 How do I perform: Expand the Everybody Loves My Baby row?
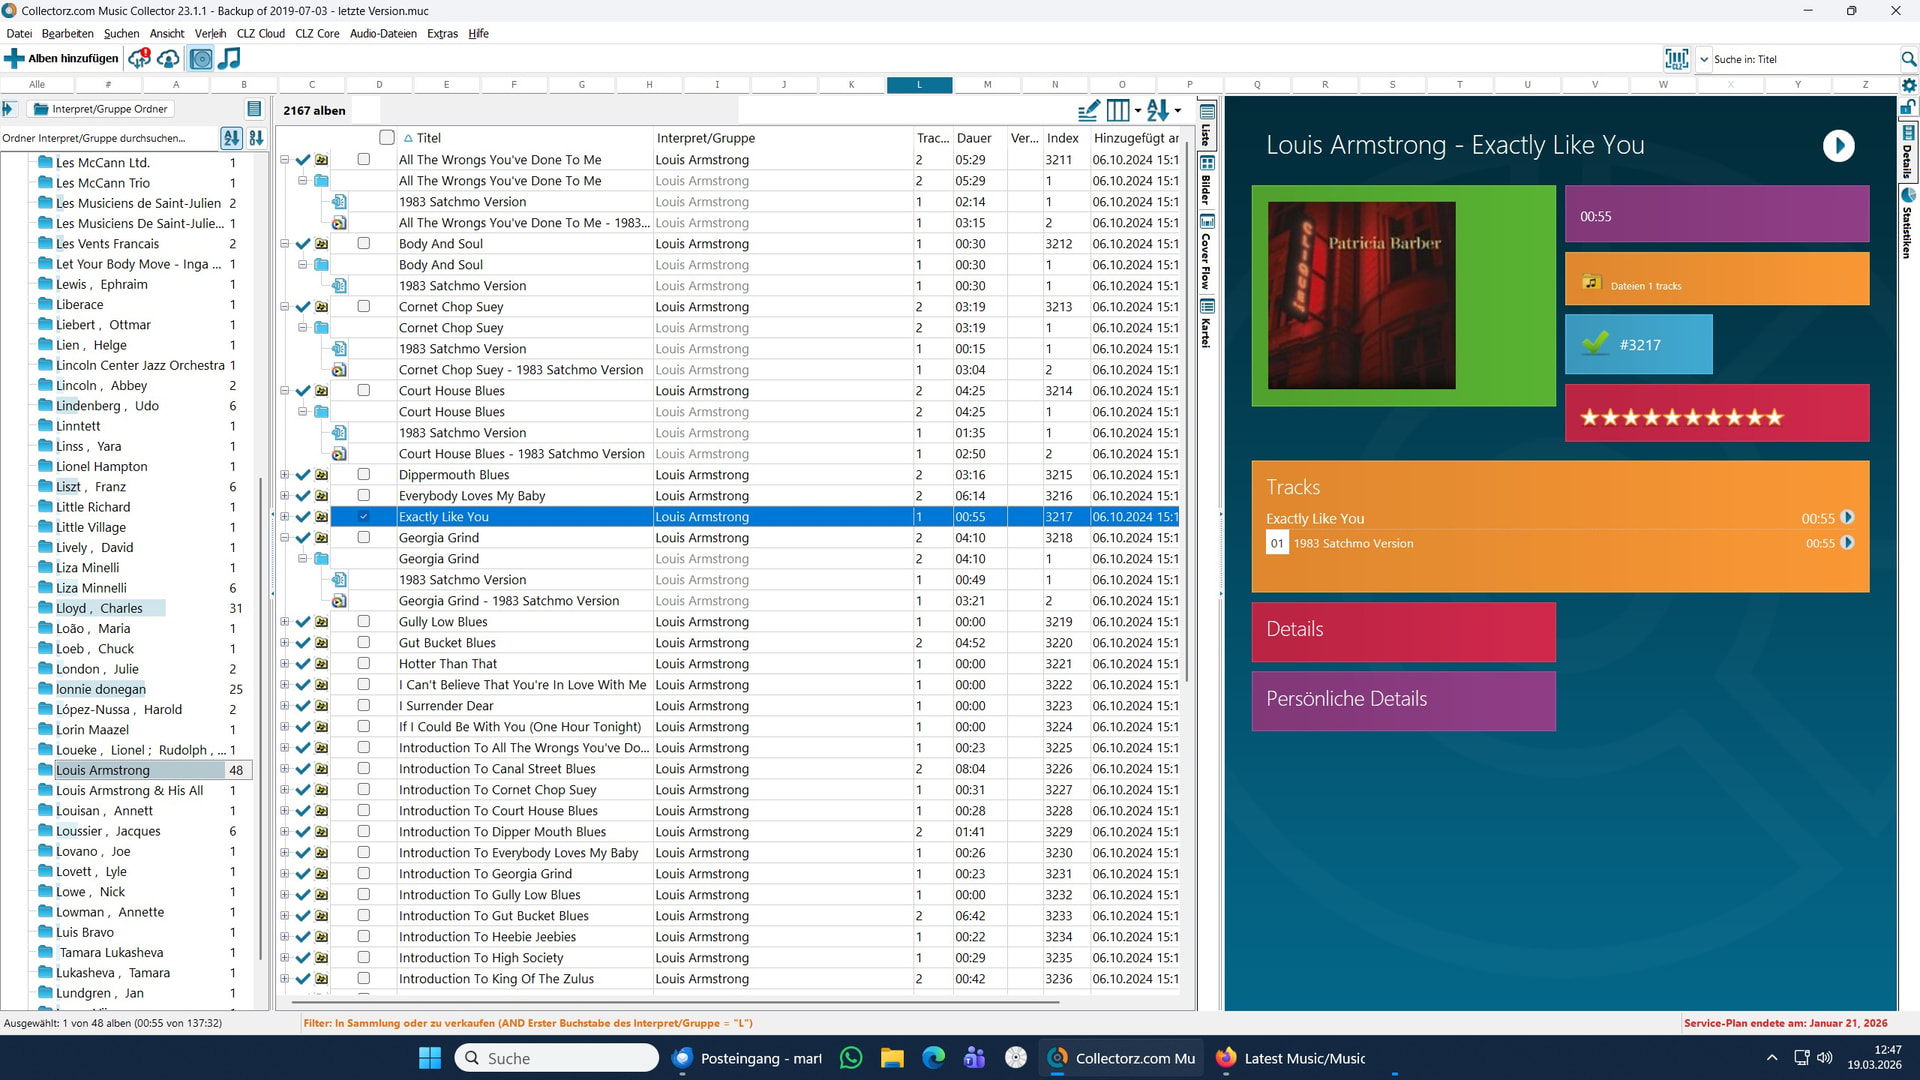[x=284, y=496]
